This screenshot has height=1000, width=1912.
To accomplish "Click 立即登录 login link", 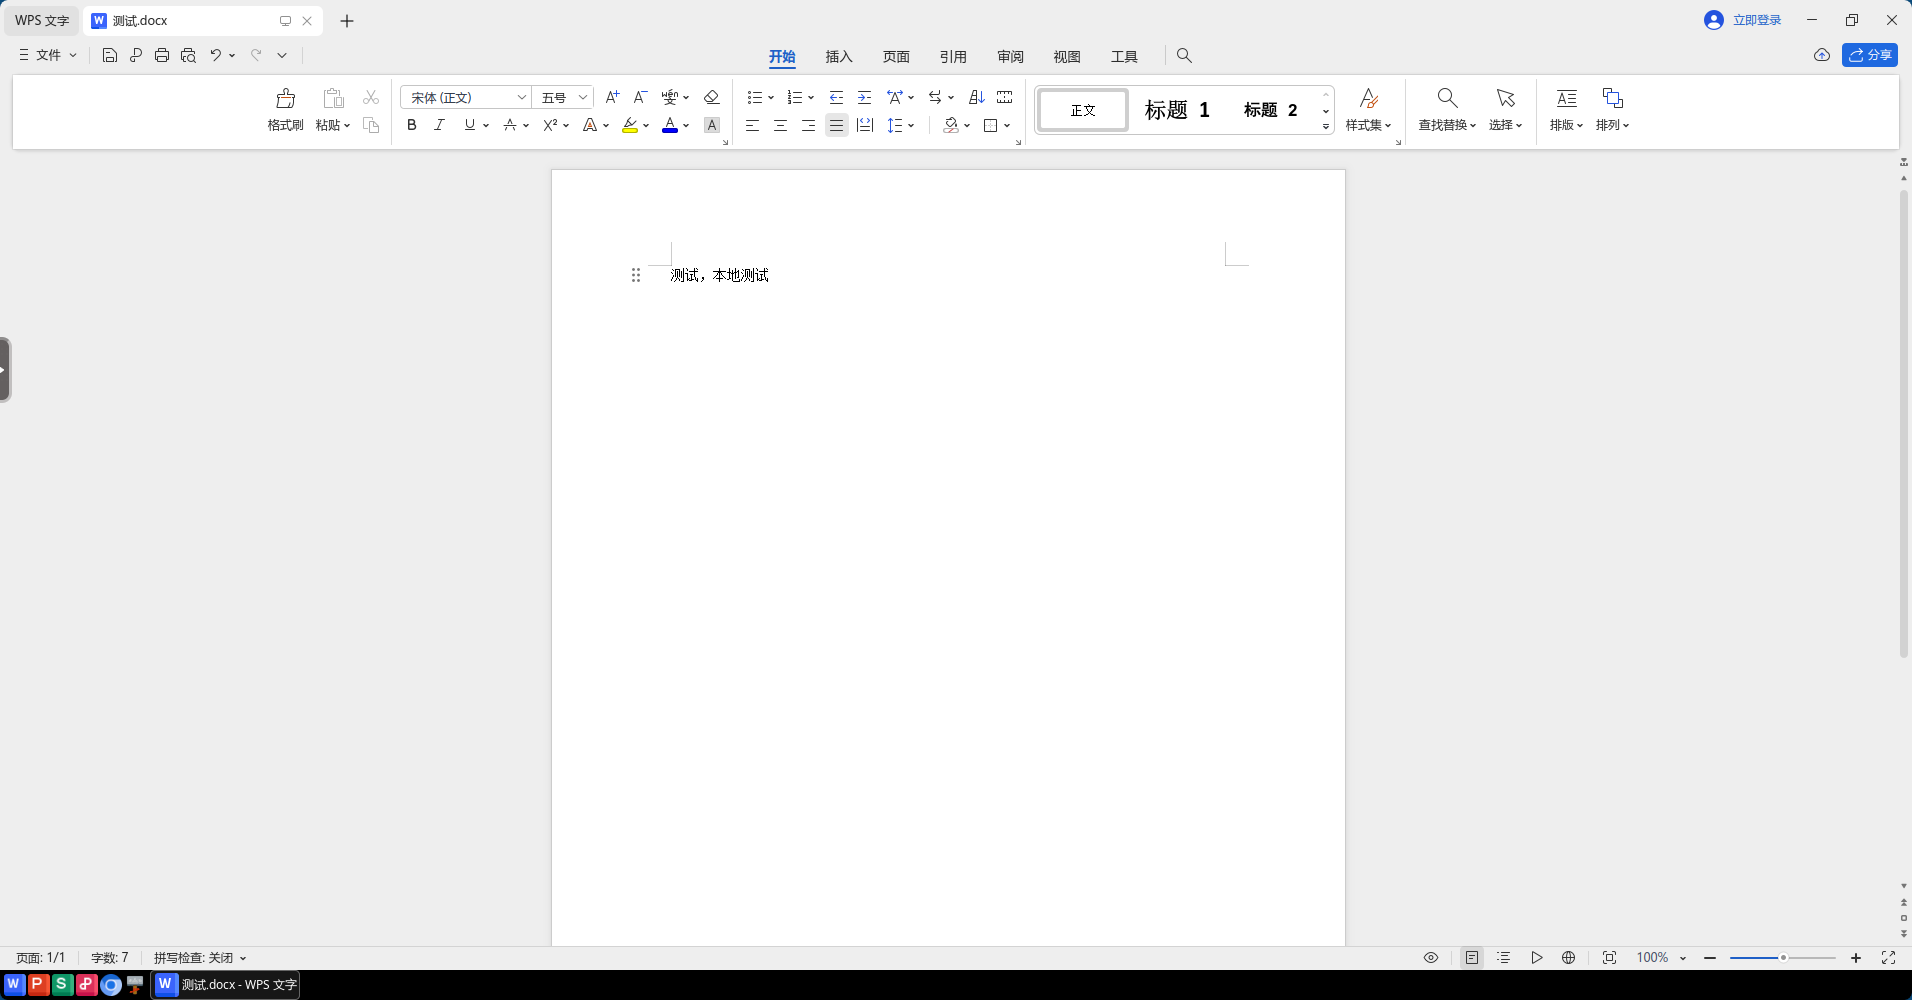I will click(1757, 20).
